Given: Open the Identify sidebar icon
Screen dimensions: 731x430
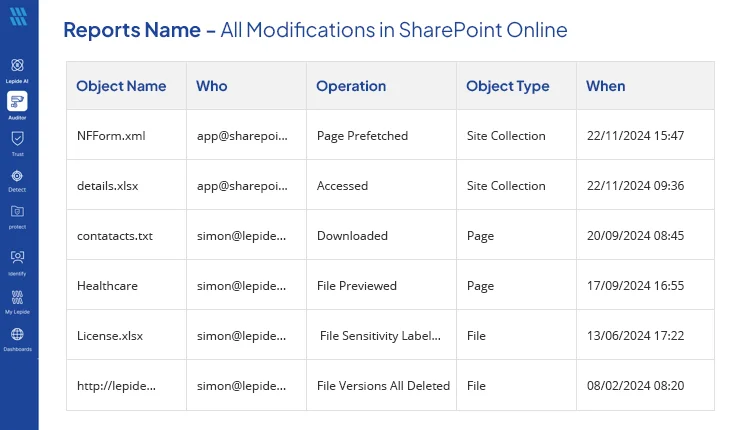Looking at the screenshot, I should click(17, 257).
